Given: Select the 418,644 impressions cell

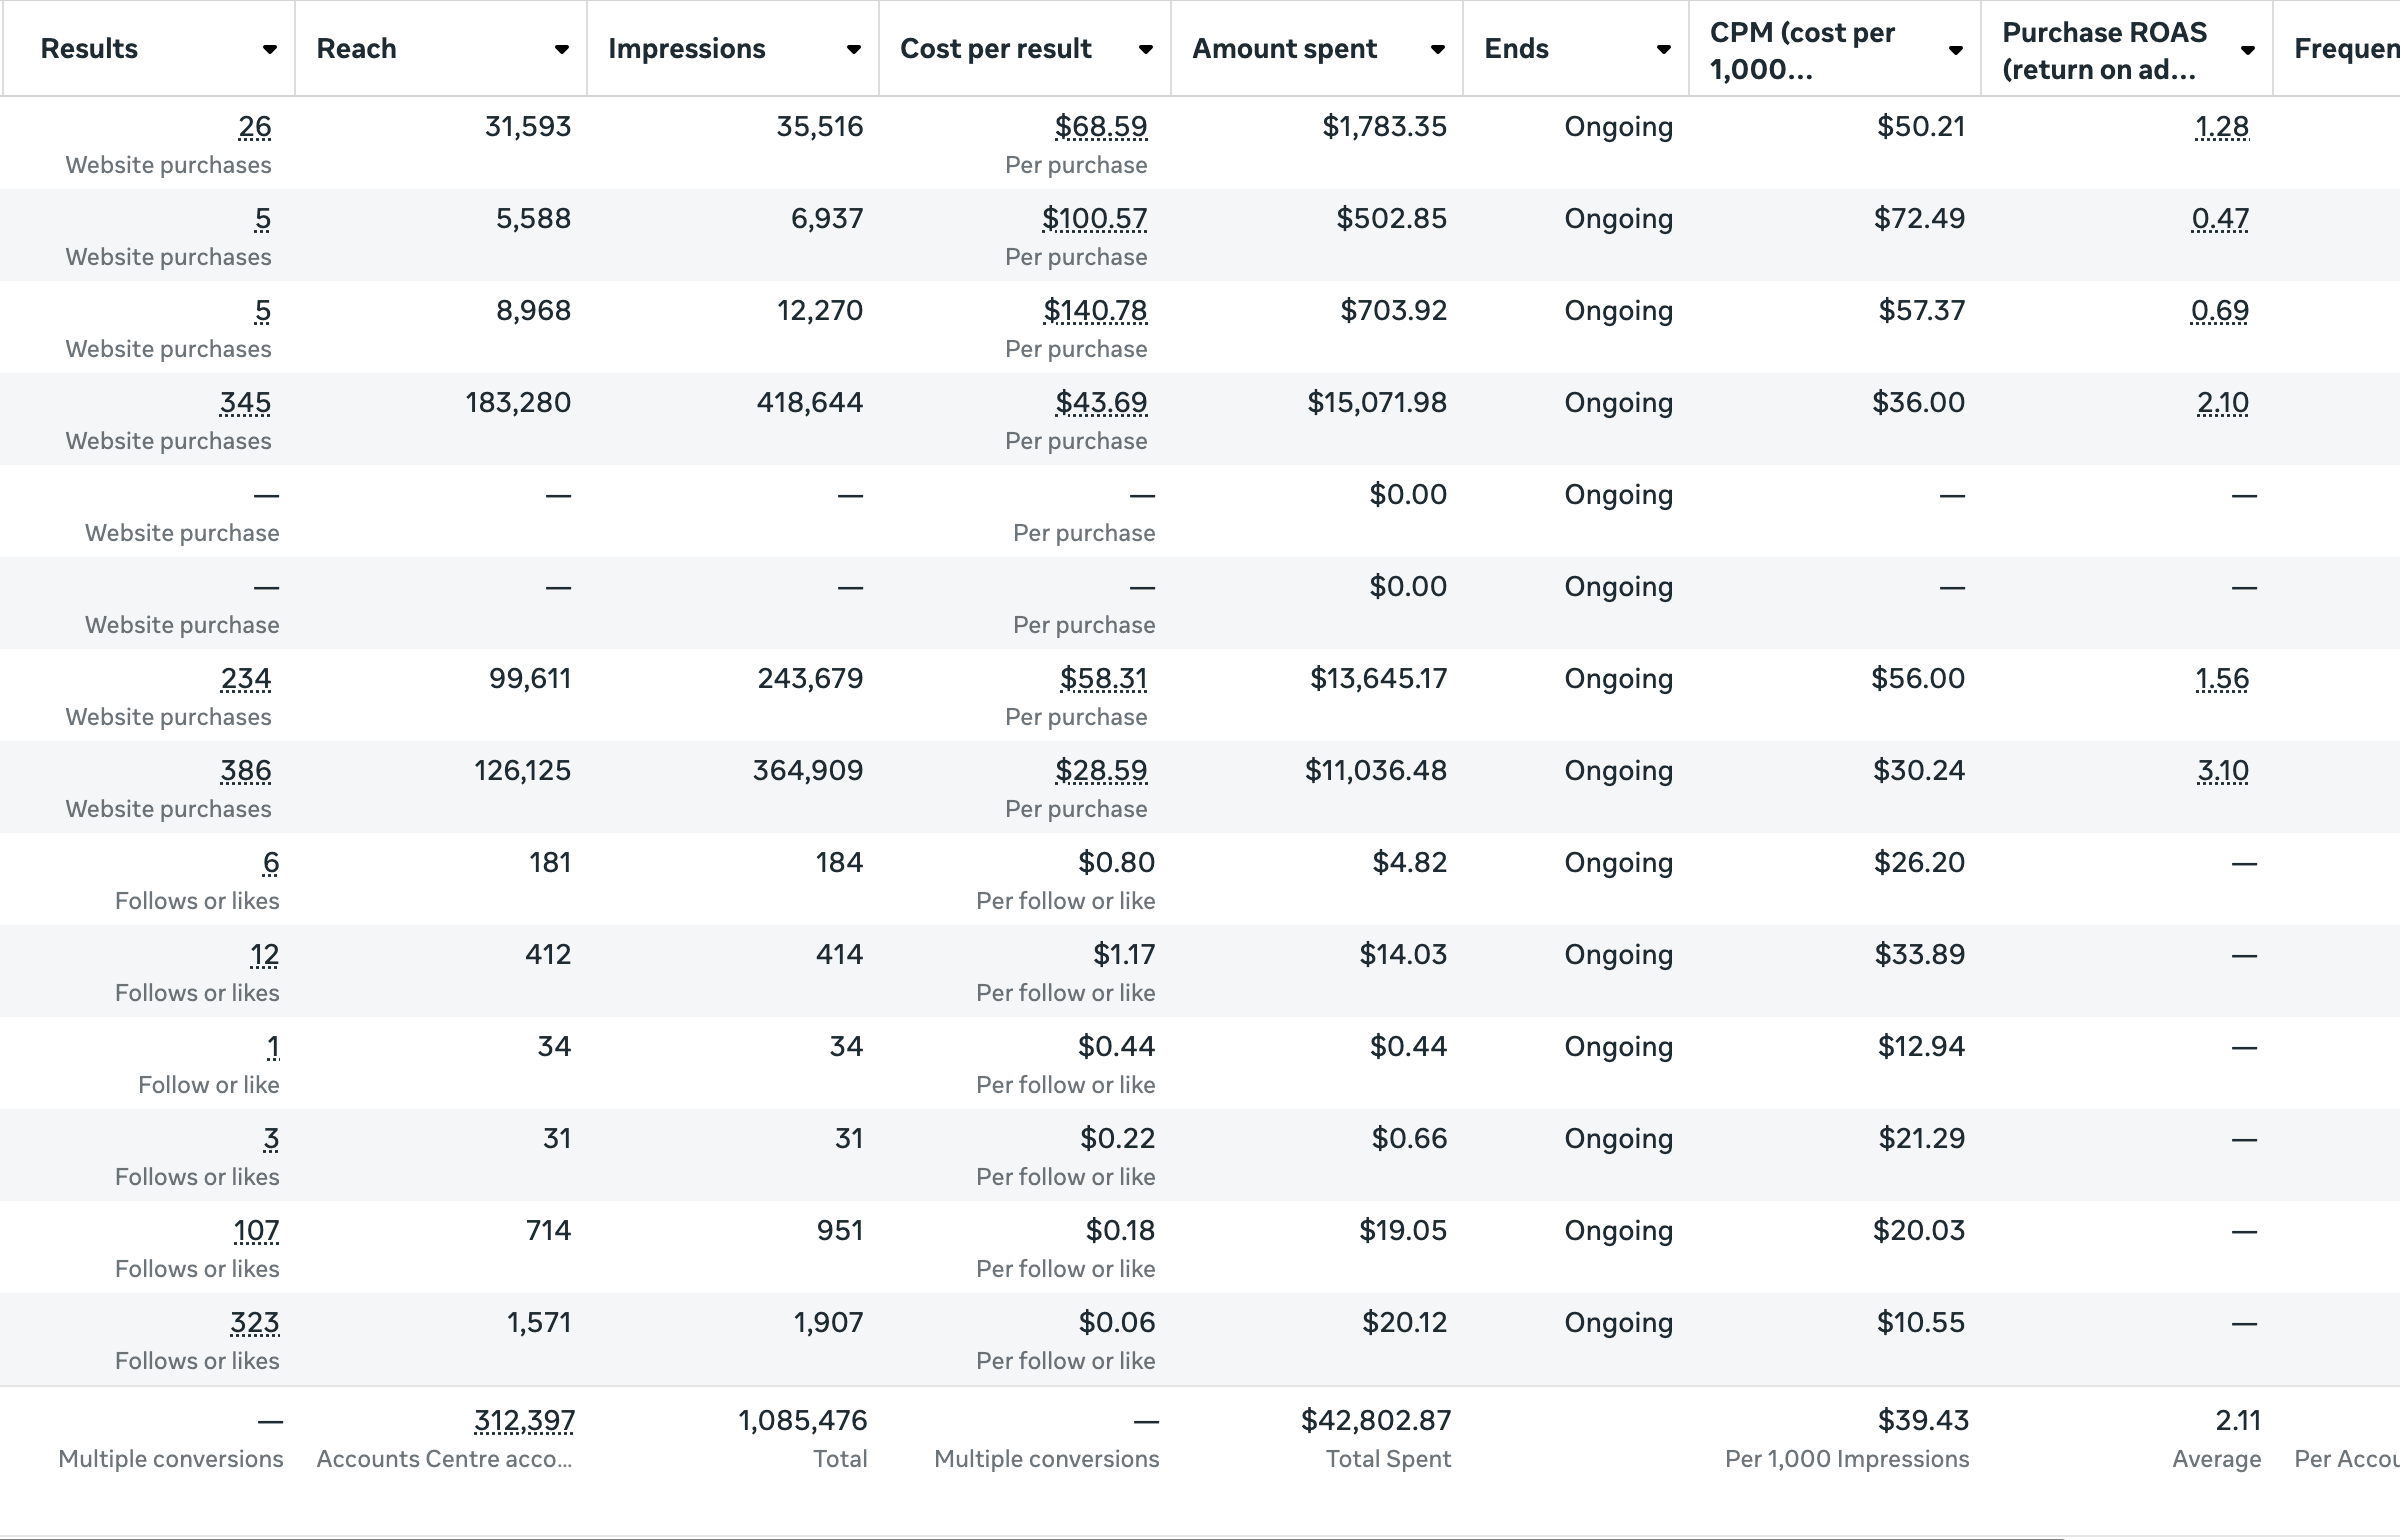Looking at the screenshot, I should click(809, 403).
